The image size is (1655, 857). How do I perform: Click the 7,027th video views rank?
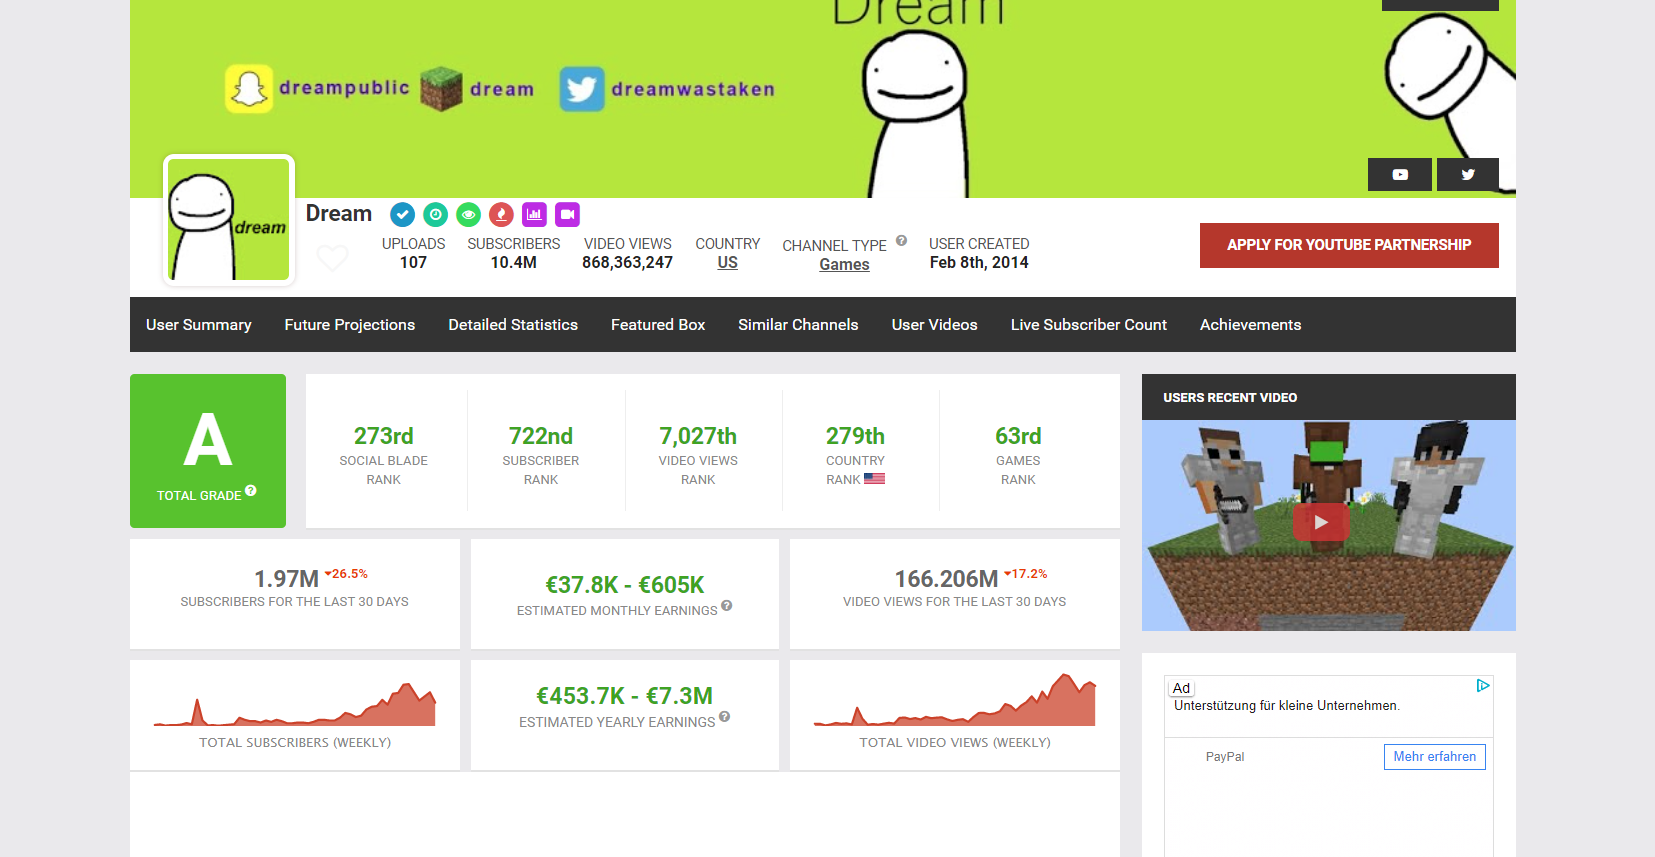pos(698,436)
